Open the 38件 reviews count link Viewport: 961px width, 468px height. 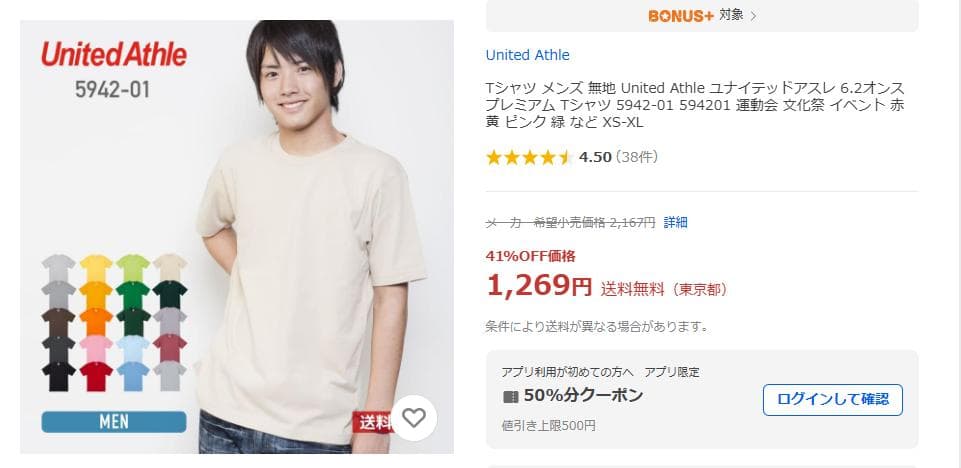click(x=637, y=157)
